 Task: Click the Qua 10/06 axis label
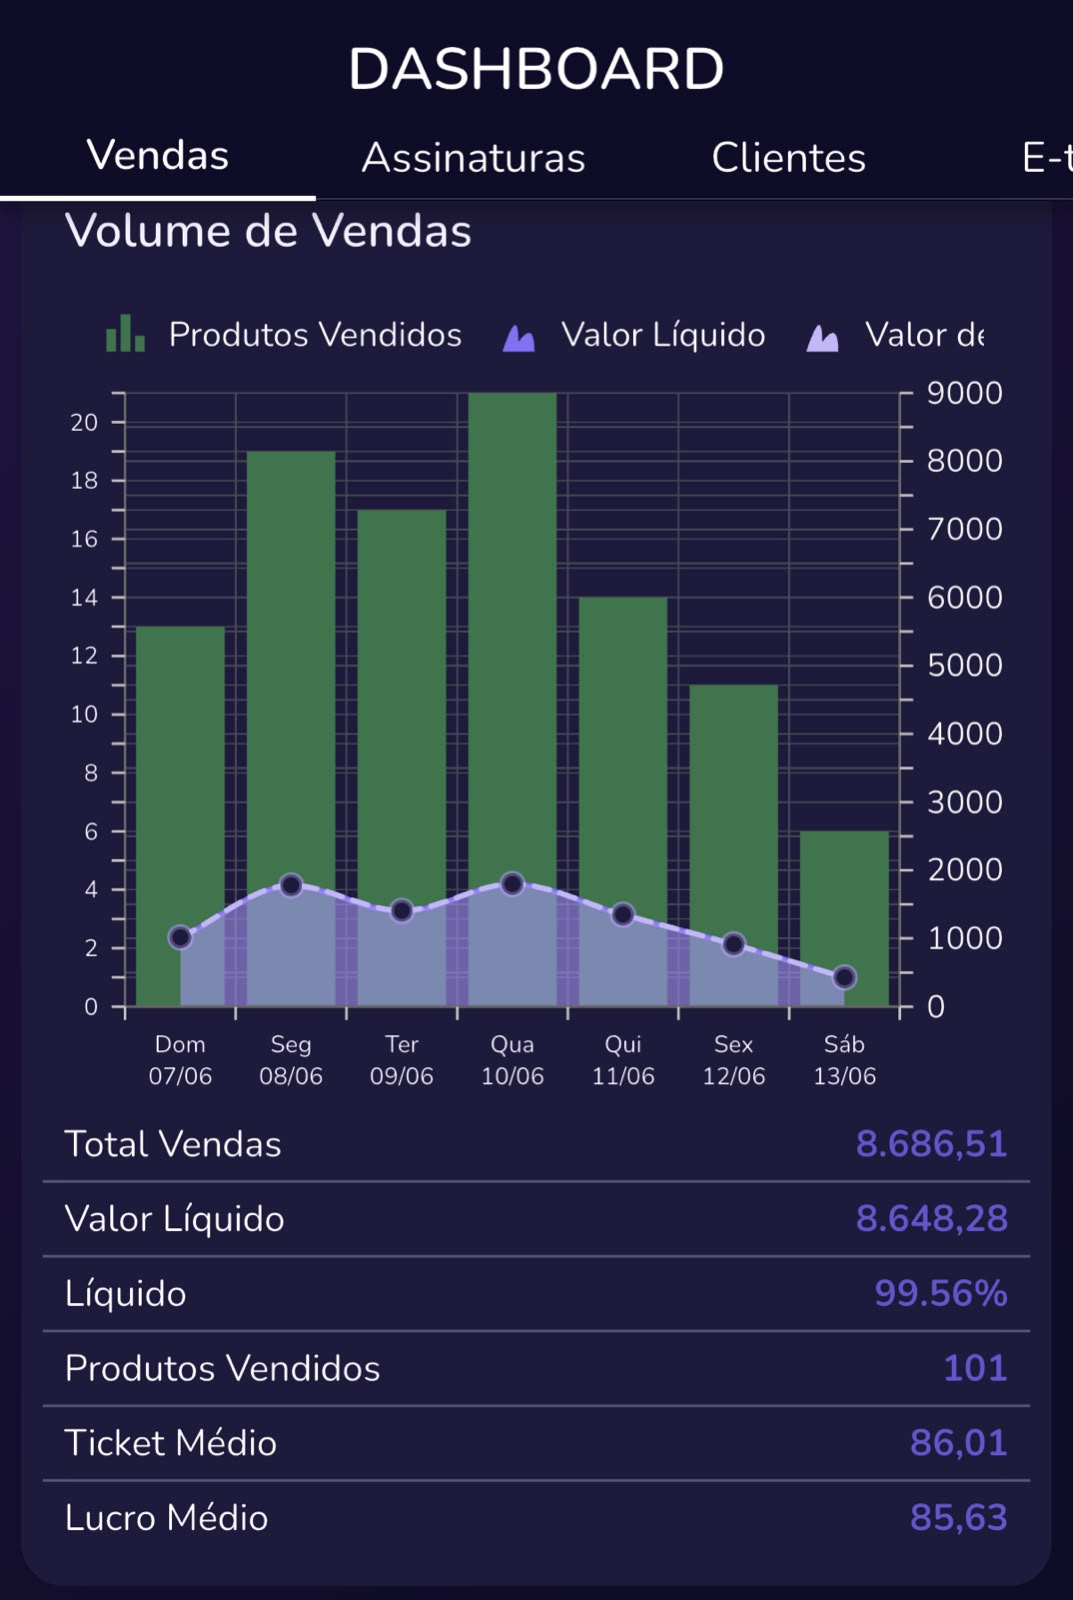[x=512, y=1060]
